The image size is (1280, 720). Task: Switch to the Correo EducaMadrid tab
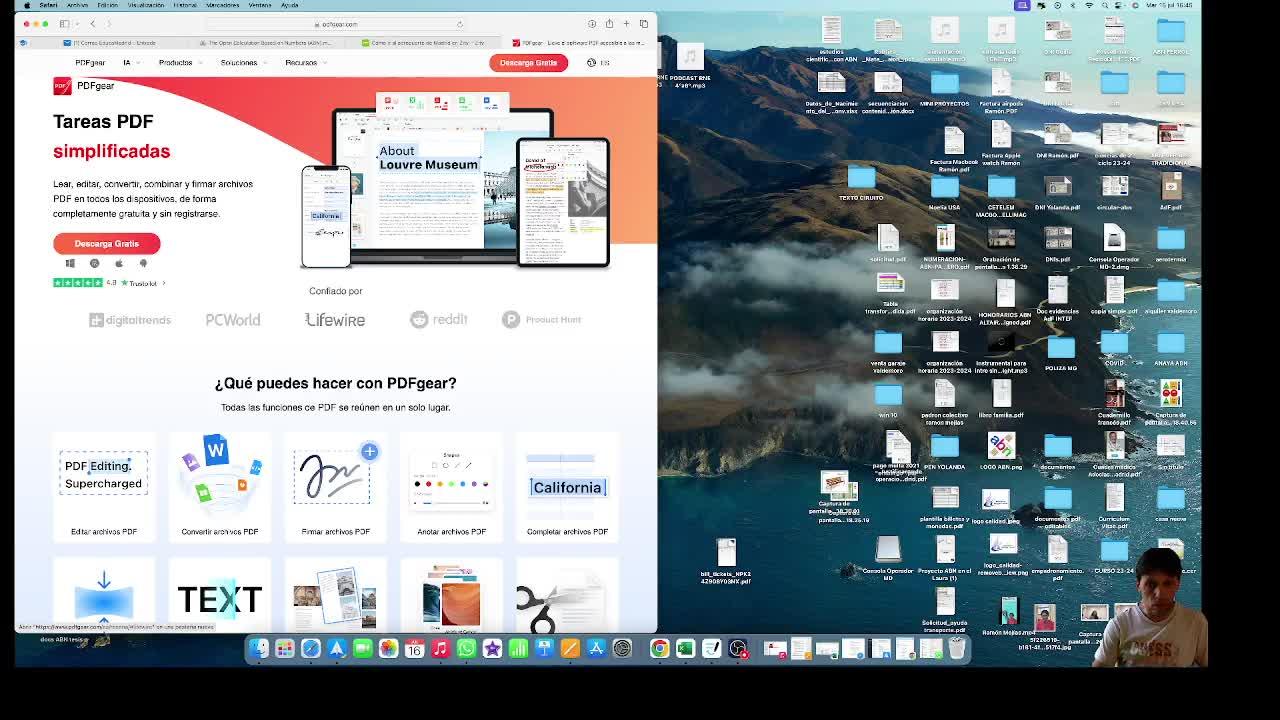pyautogui.click(x=110, y=43)
